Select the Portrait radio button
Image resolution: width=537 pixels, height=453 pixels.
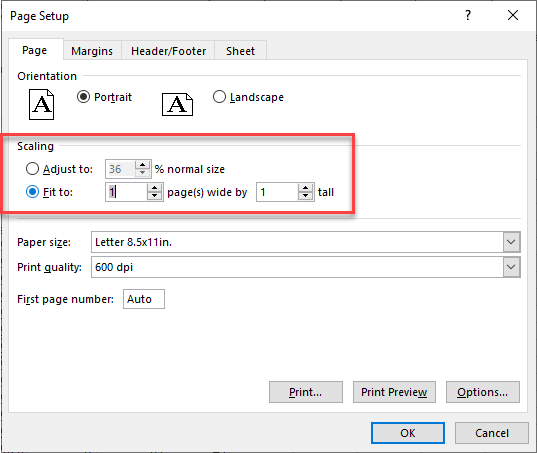click(x=83, y=97)
